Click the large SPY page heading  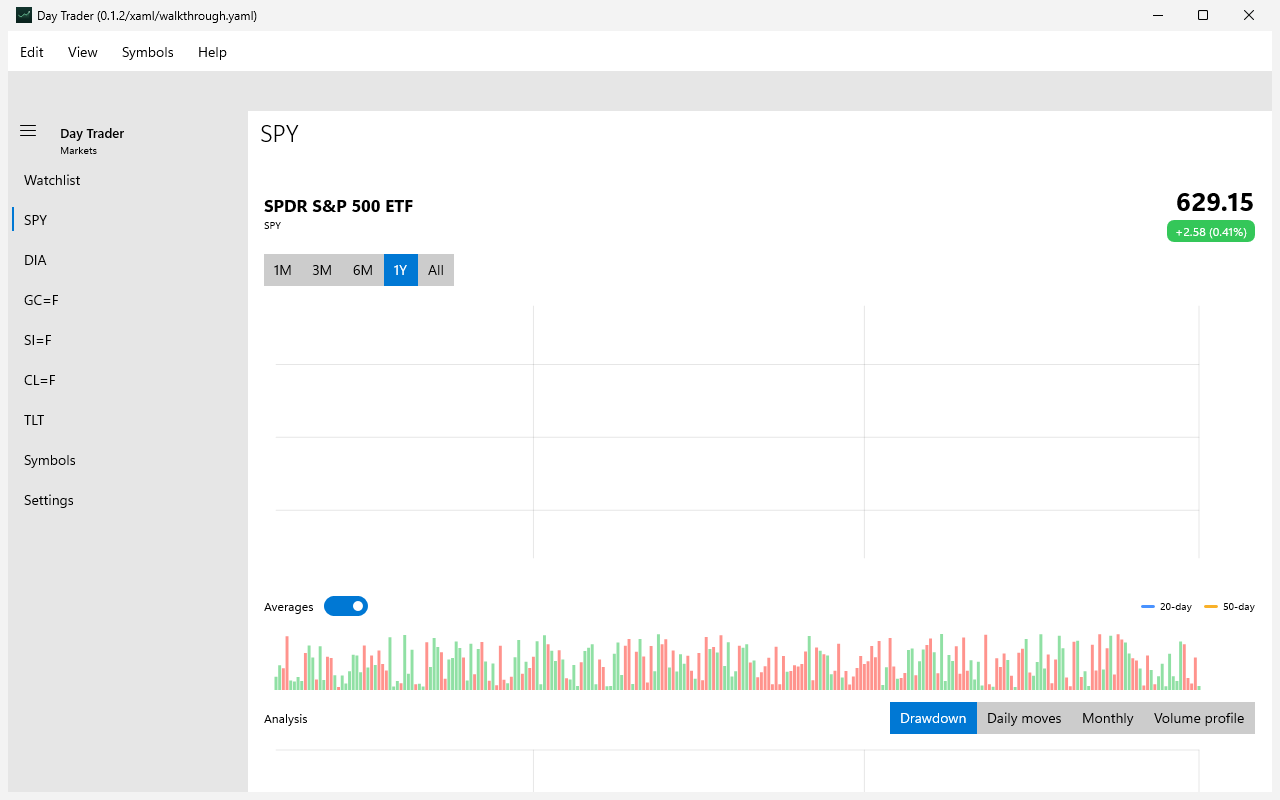pos(279,134)
